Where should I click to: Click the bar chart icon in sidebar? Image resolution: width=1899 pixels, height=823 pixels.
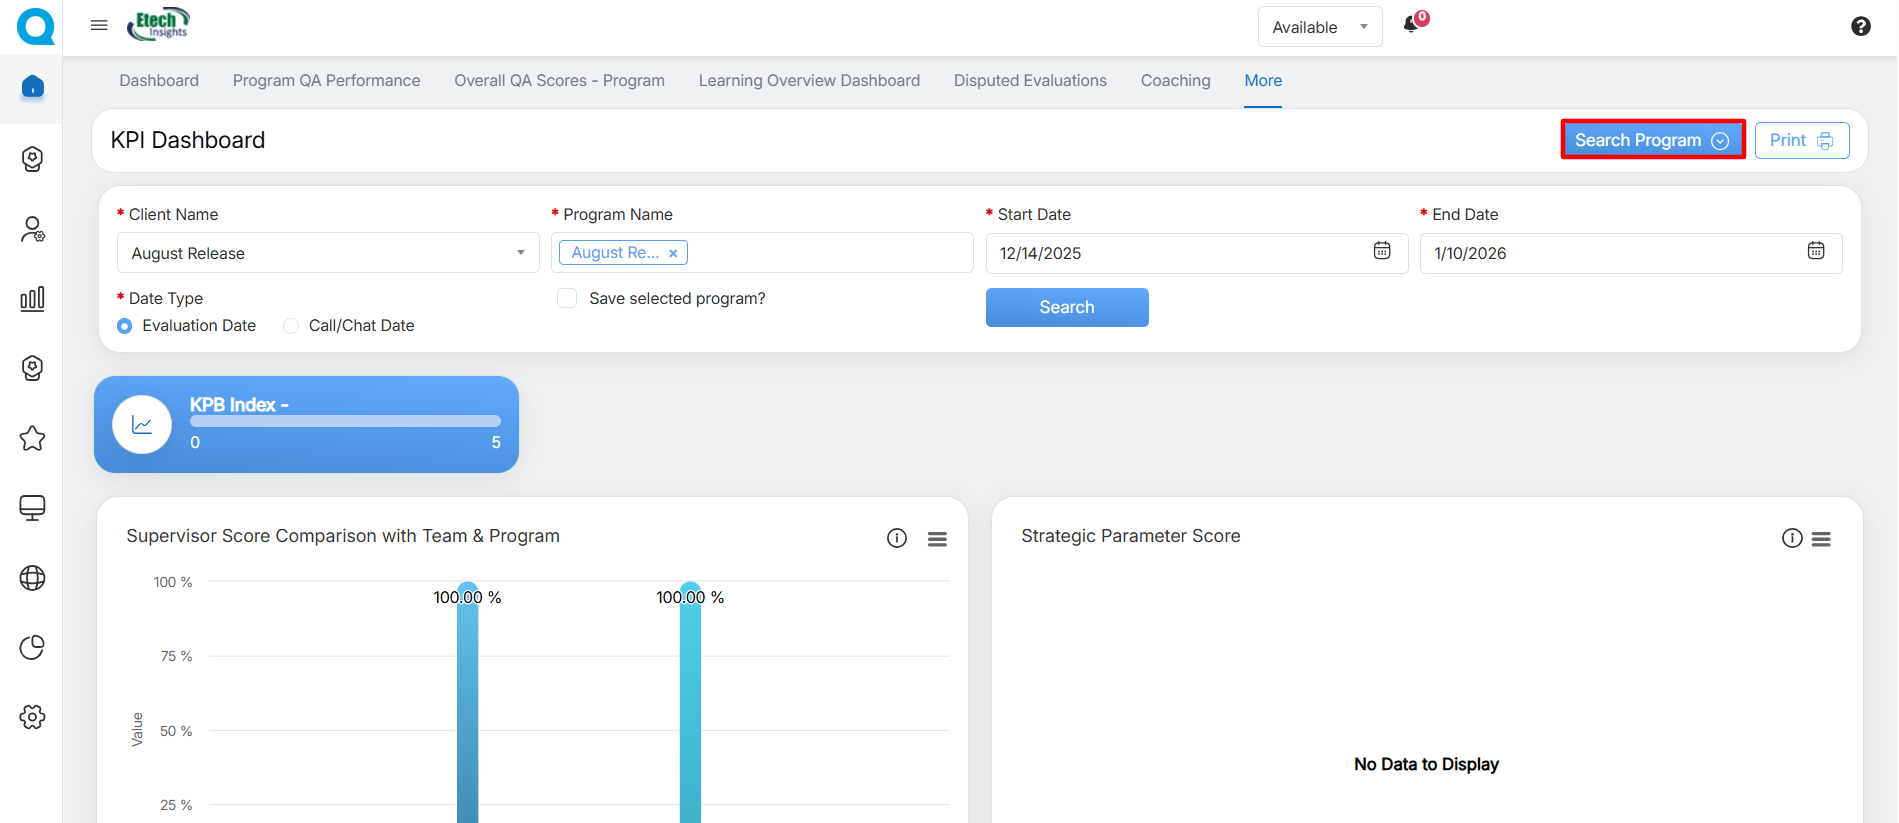coord(32,299)
